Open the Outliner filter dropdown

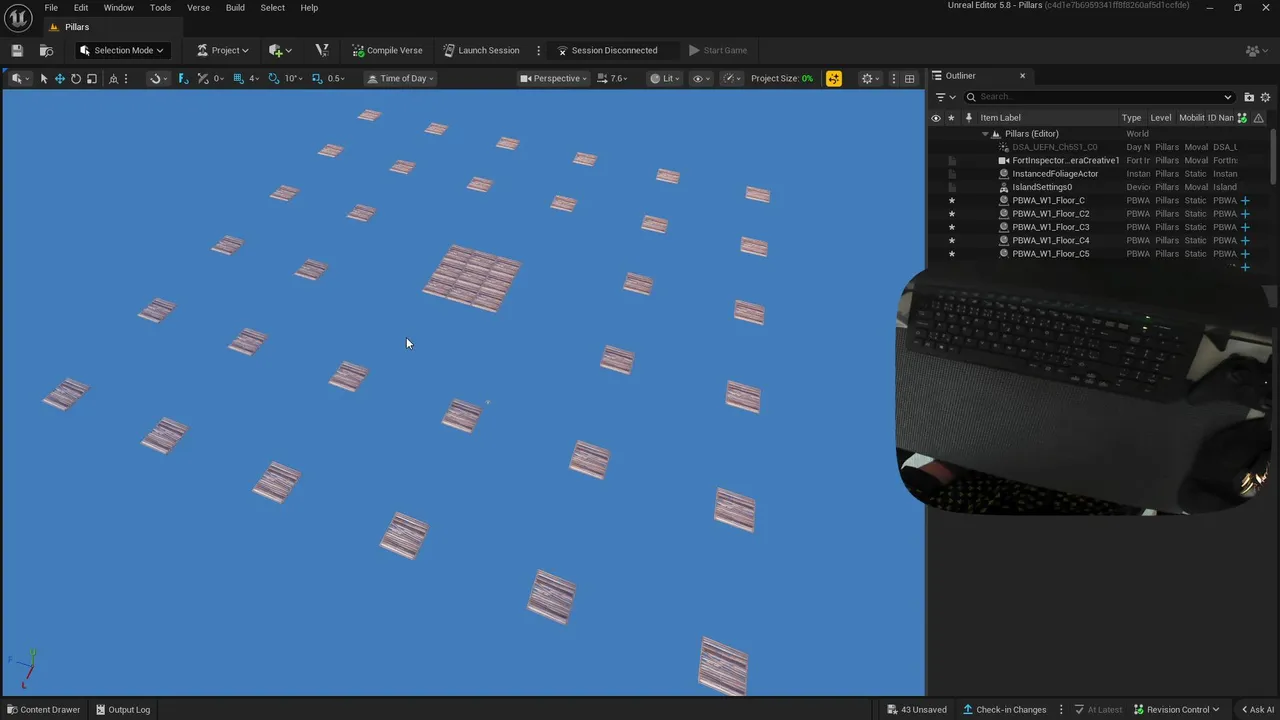945,97
